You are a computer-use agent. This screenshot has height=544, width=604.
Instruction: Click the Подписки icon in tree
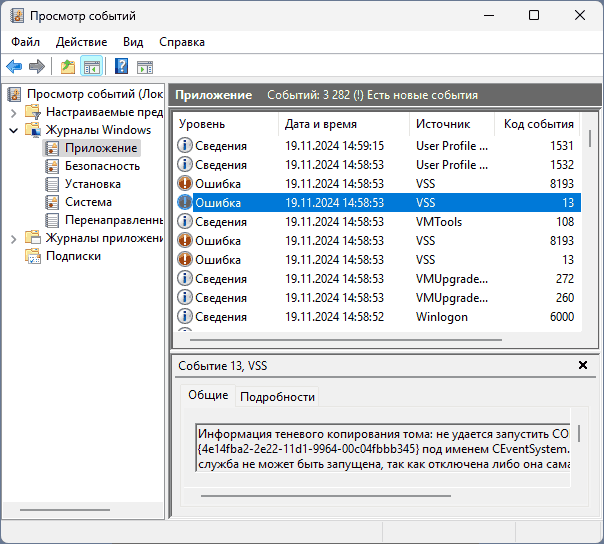coord(33,256)
